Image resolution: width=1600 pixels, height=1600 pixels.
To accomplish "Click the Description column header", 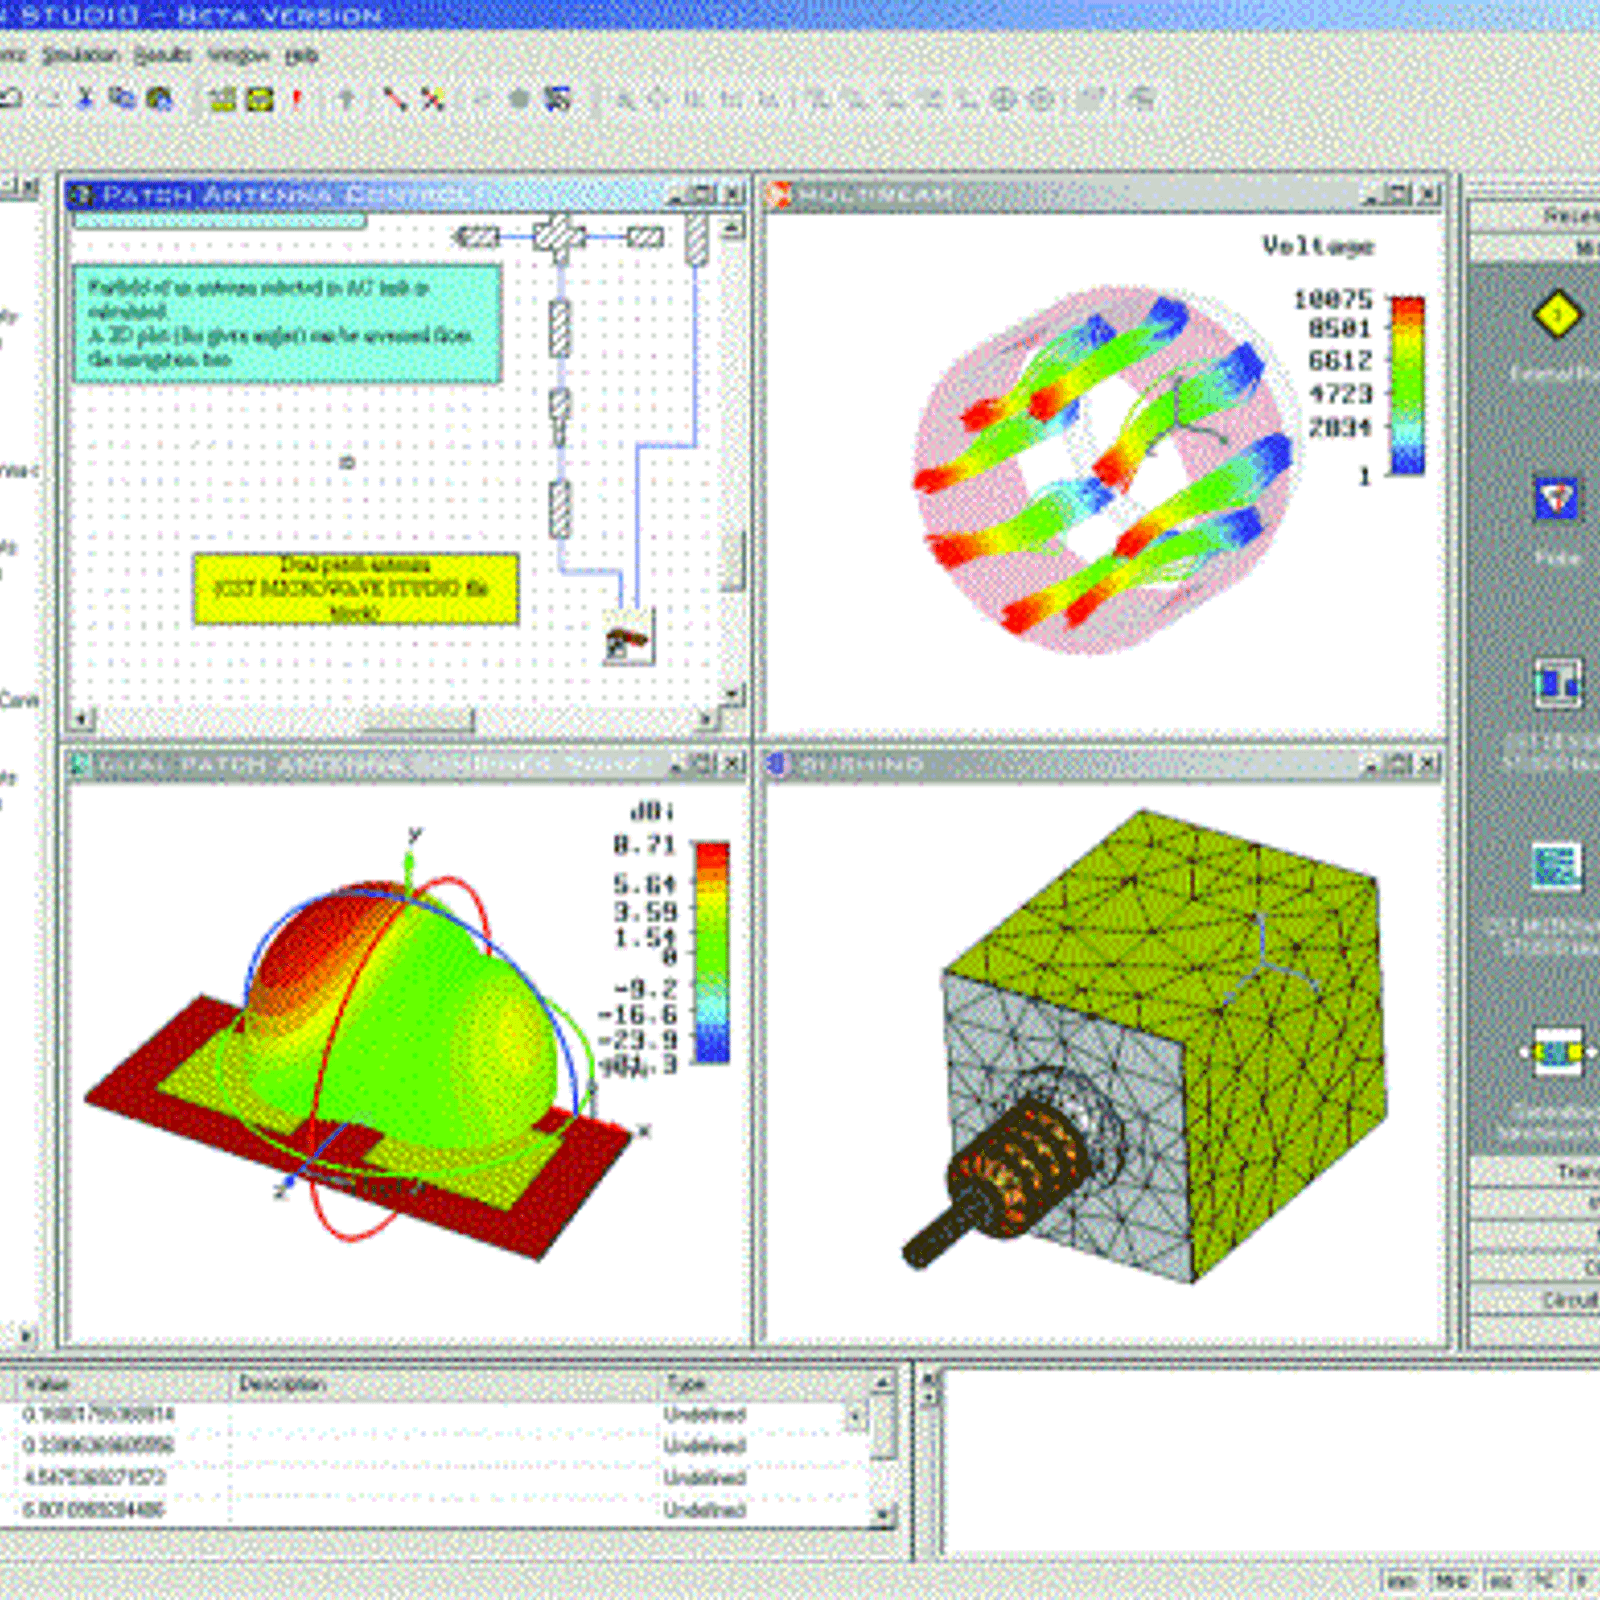I will tap(282, 1384).
